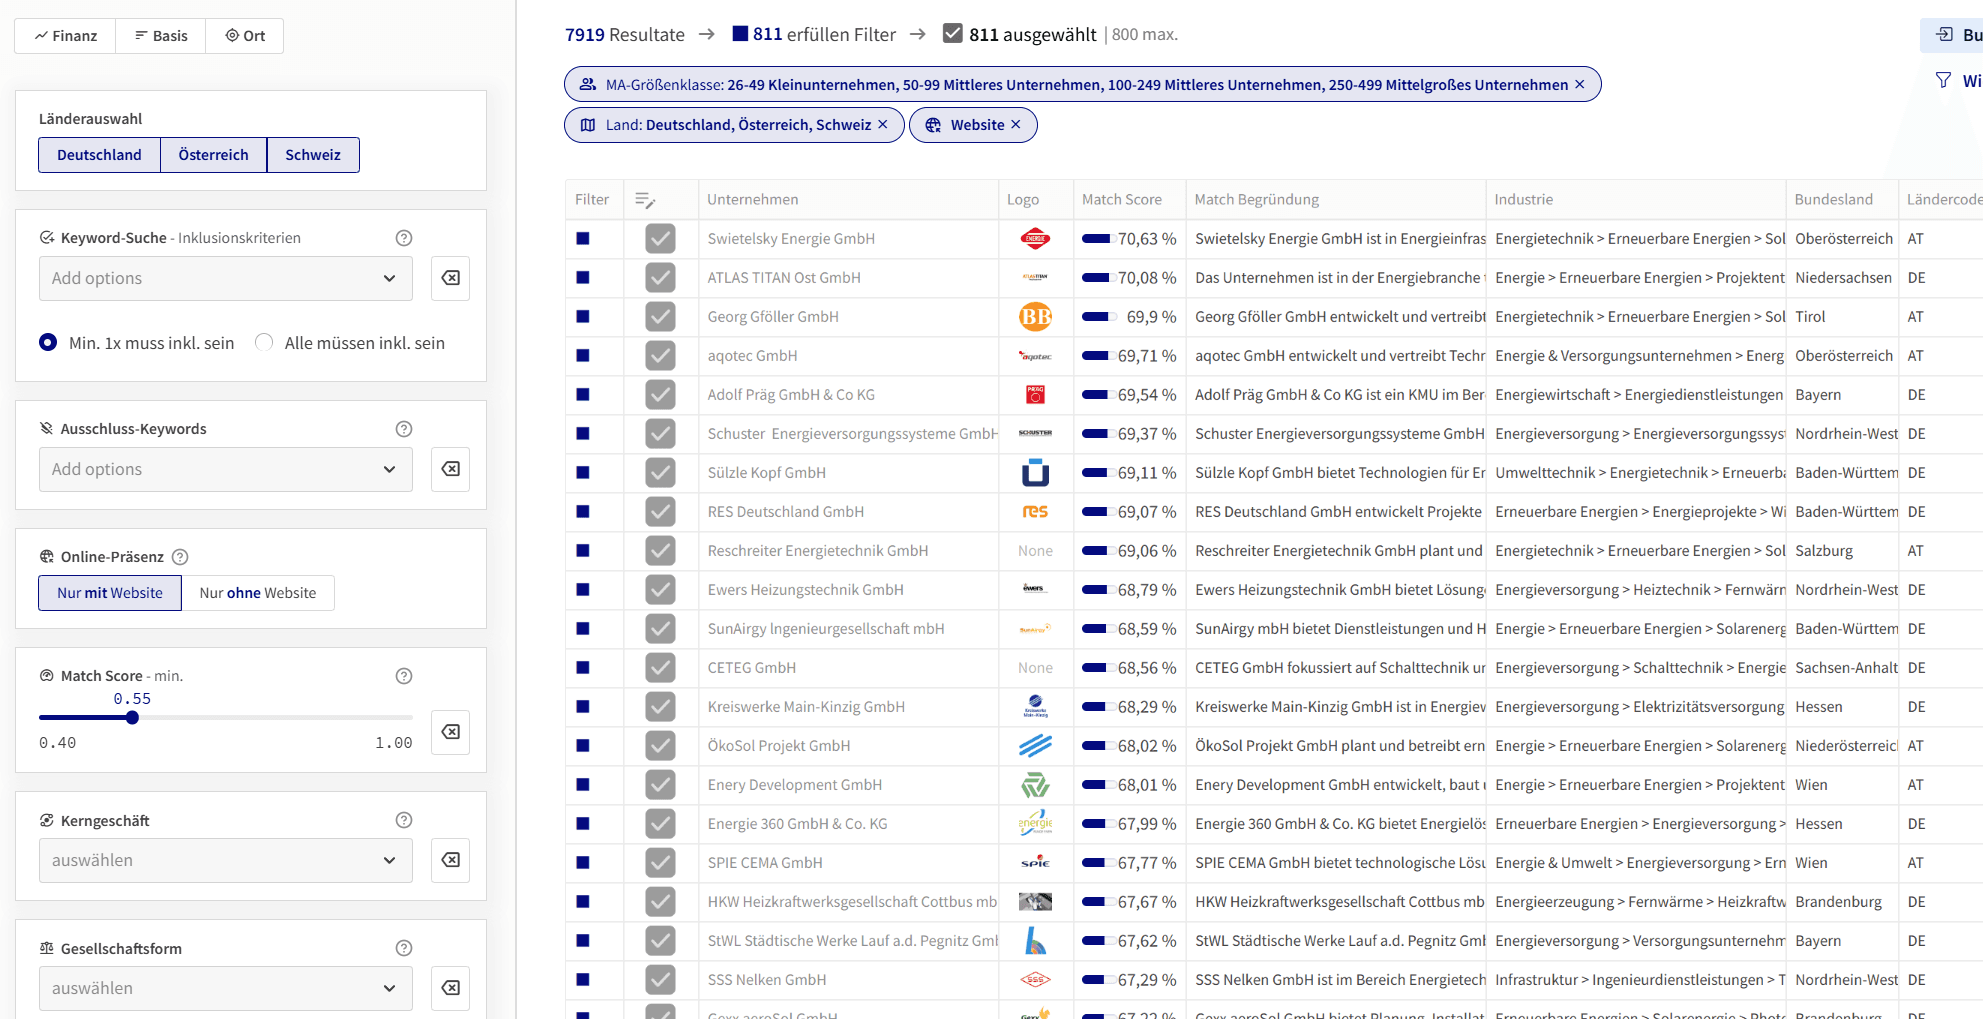This screenshot has width=1983, height=1019.
Task: Open the SunAirgy Ingenieurgesellschaft mbH entry
Action: tap(826, 629)
